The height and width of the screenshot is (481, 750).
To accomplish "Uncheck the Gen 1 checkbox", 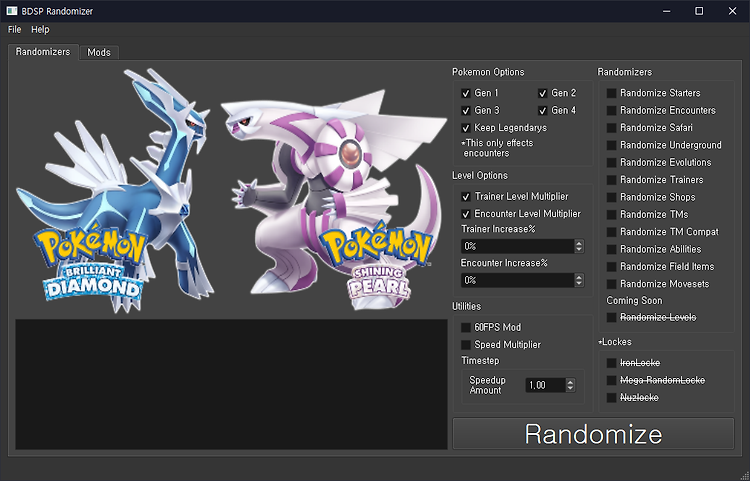I will pyautogui.click(x=466, y=93).
